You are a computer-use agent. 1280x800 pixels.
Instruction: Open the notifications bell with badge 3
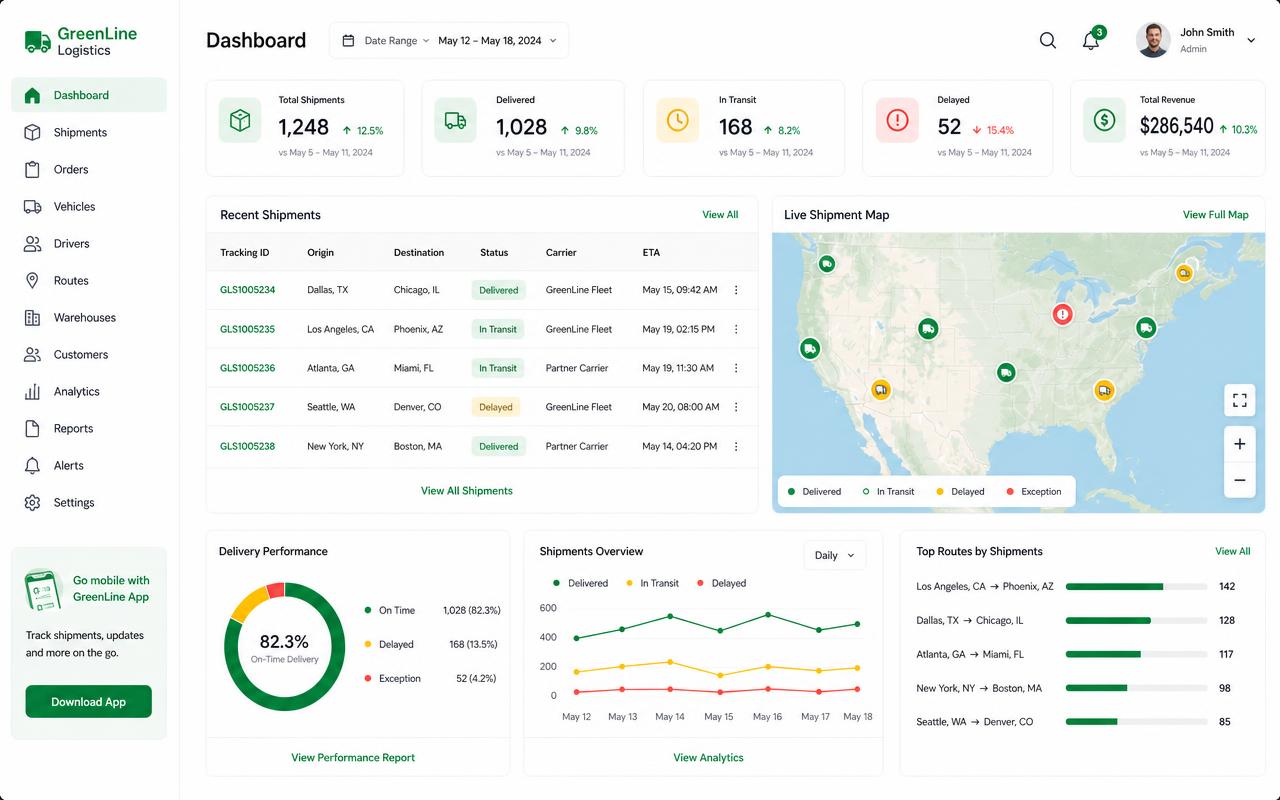[1092, 40]
